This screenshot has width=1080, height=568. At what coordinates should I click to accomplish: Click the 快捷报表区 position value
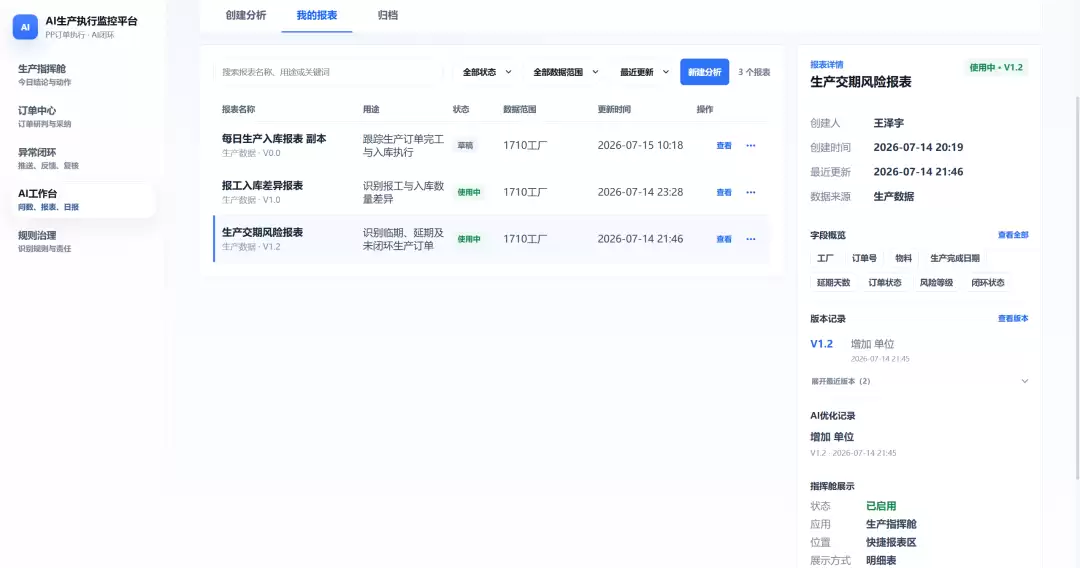[891, 543]
